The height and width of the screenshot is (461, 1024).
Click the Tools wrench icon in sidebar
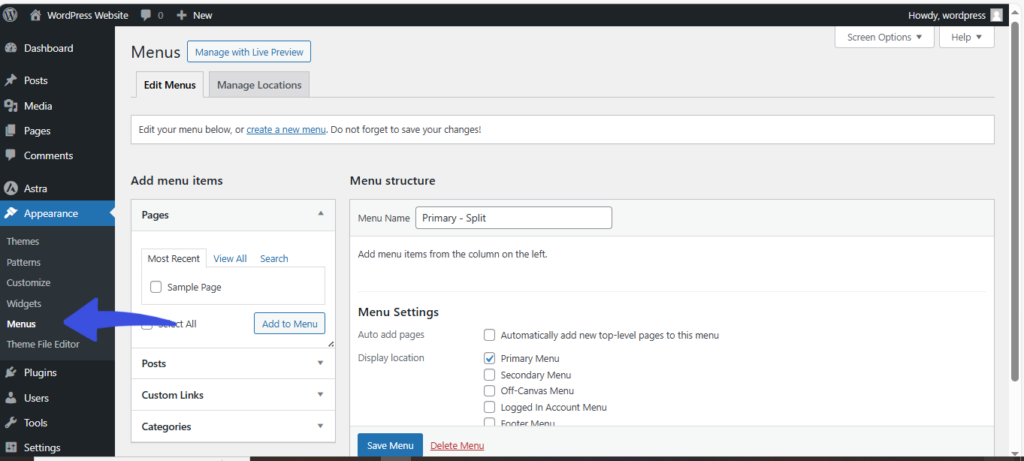coord(10,422)
